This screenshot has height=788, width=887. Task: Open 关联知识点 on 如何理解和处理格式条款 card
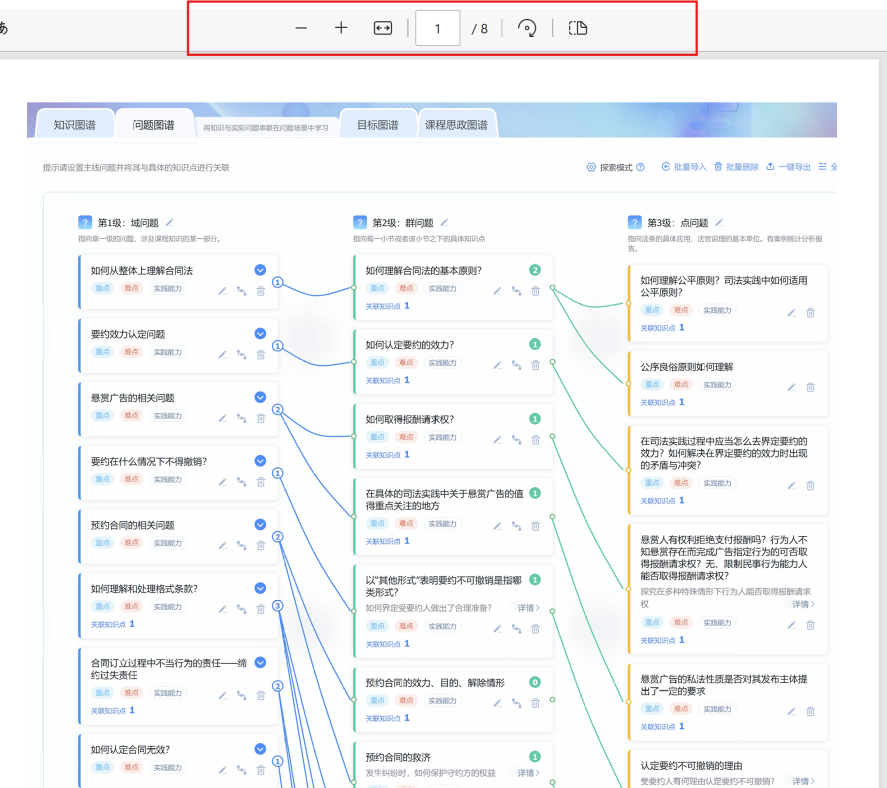[x=113, y=624]
